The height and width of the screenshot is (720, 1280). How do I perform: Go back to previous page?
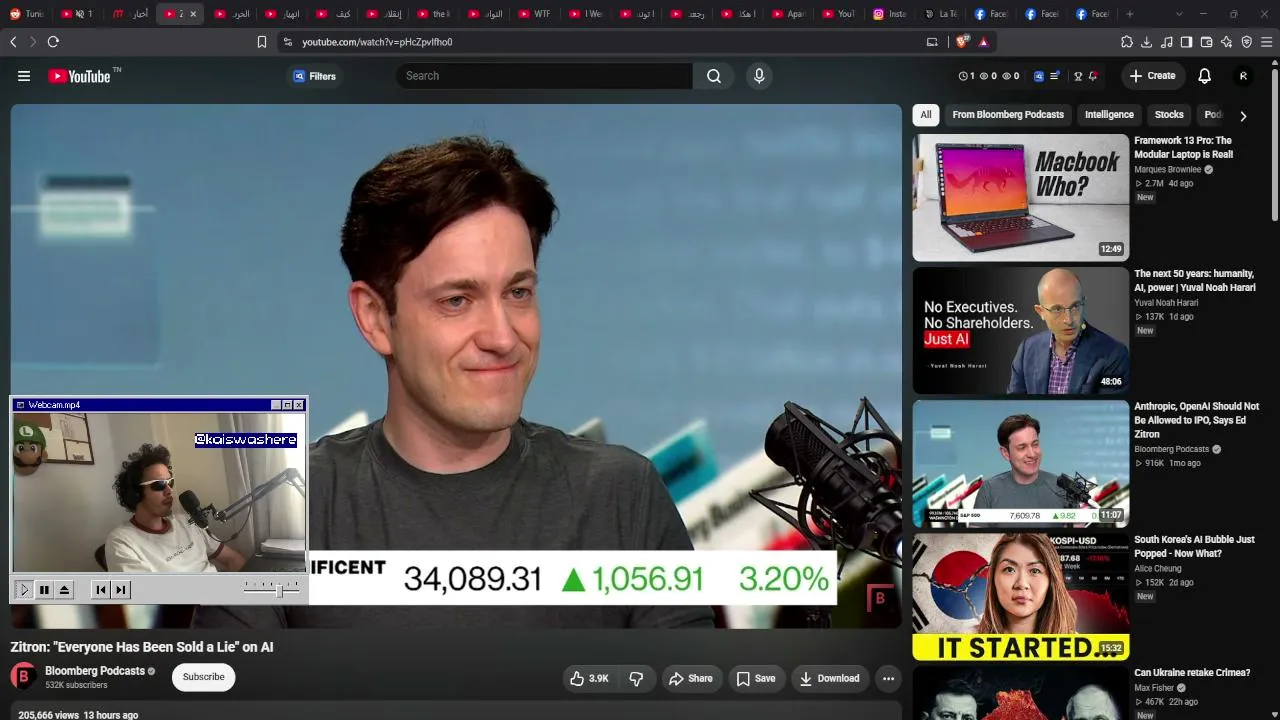coord(13,42)
